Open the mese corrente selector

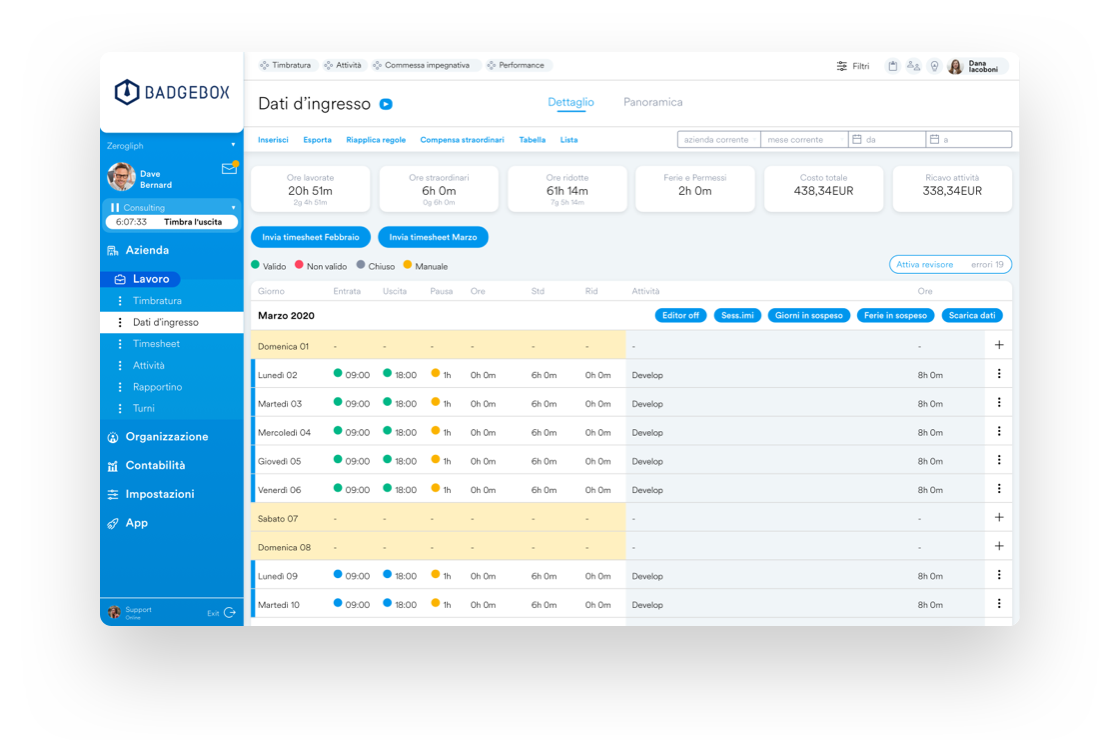(x=804, y=140)
